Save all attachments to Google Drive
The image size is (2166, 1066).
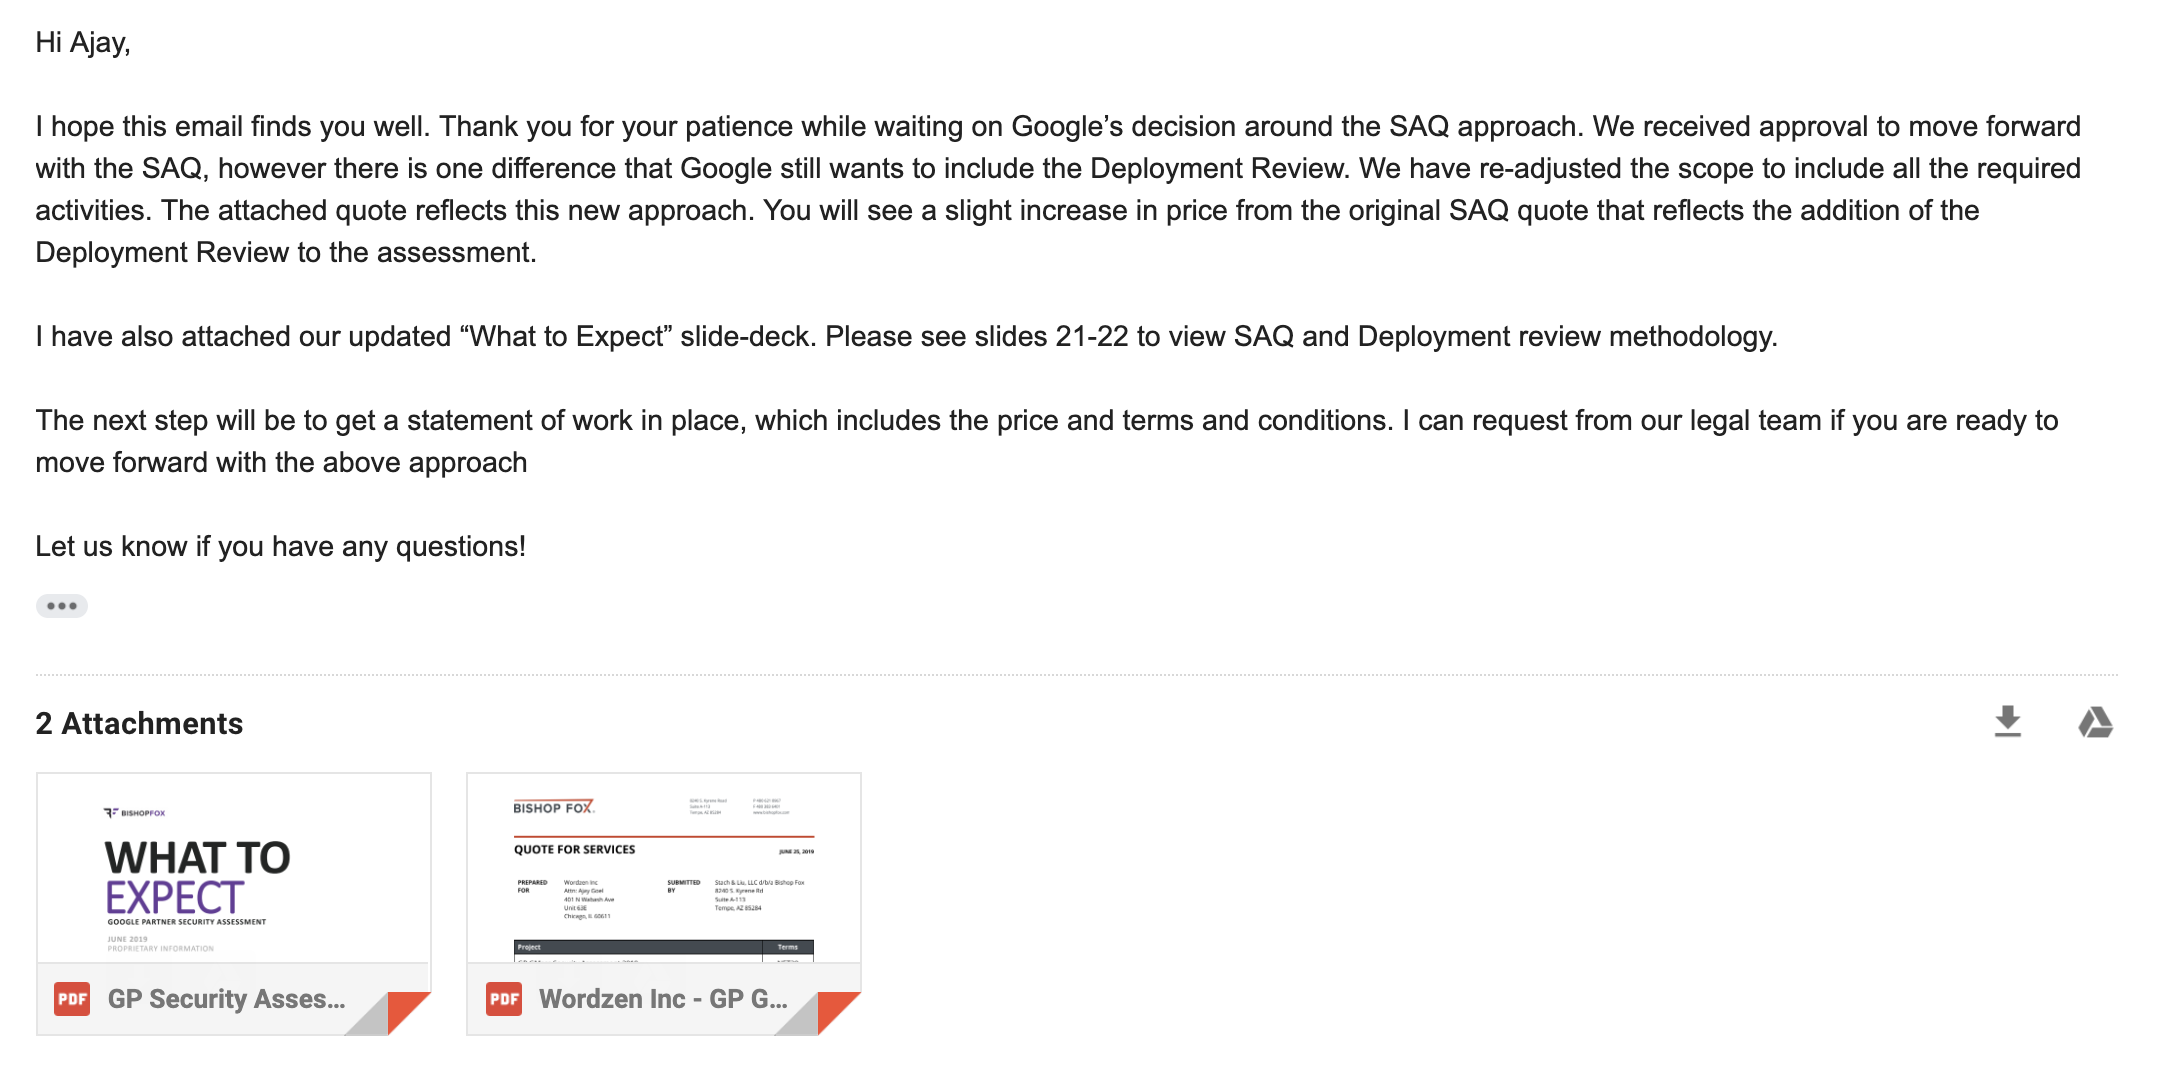[x=2095, y=722]
